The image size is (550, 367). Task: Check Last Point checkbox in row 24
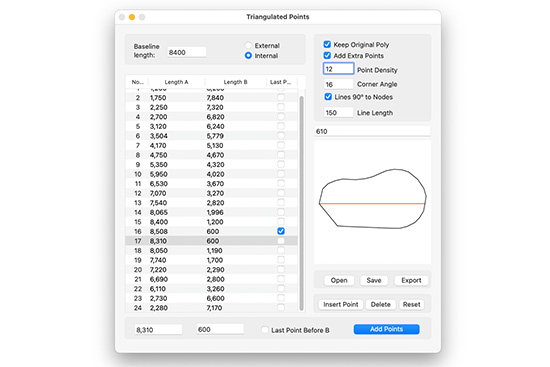coord(281,307)
